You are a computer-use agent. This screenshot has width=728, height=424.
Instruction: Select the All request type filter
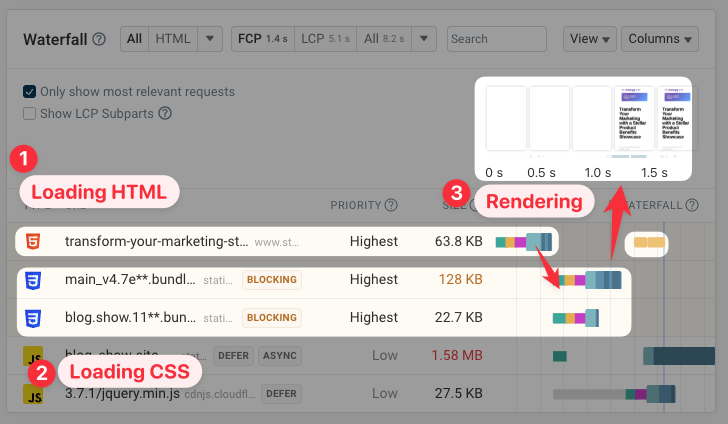click(134, 39)
